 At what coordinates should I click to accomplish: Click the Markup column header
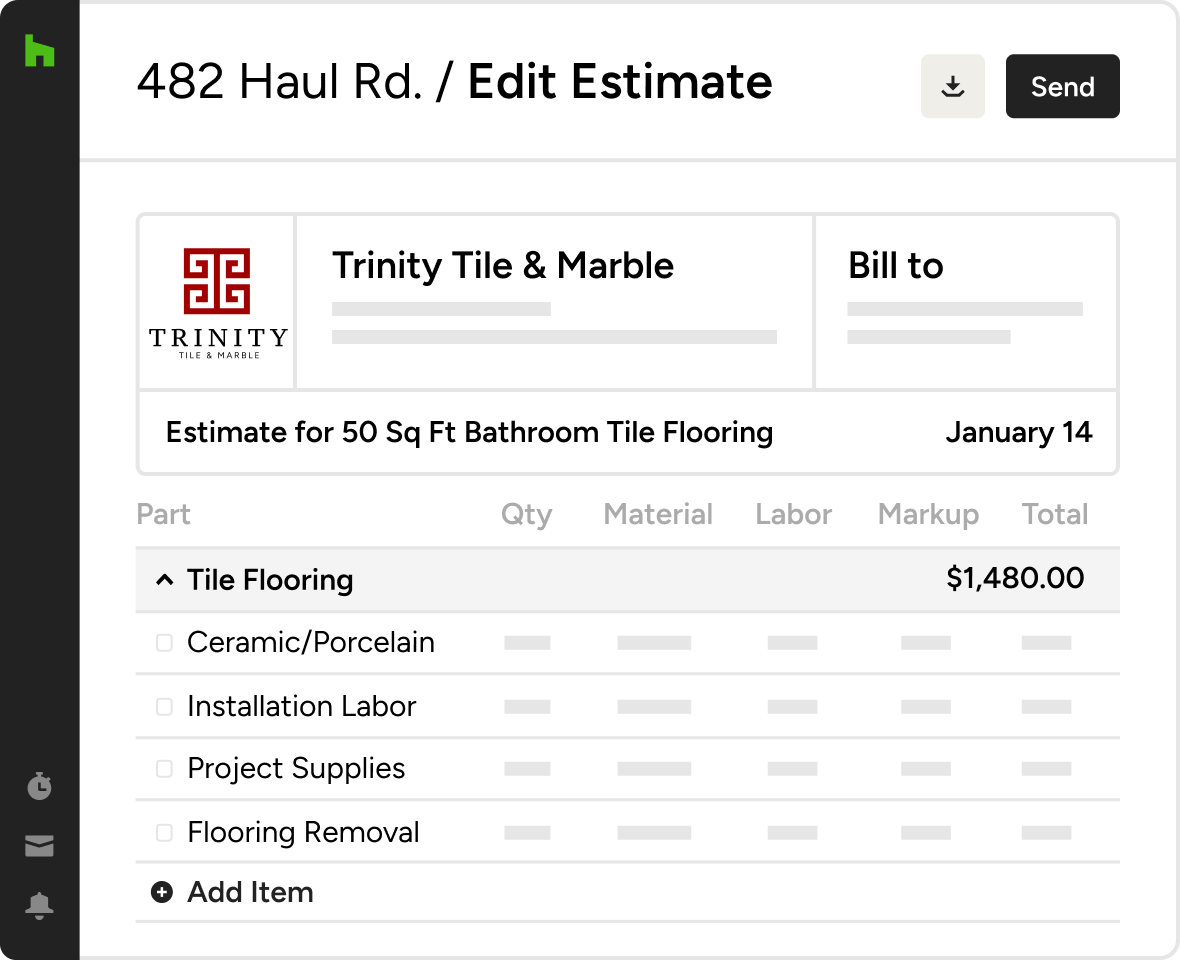pos(928,515)
